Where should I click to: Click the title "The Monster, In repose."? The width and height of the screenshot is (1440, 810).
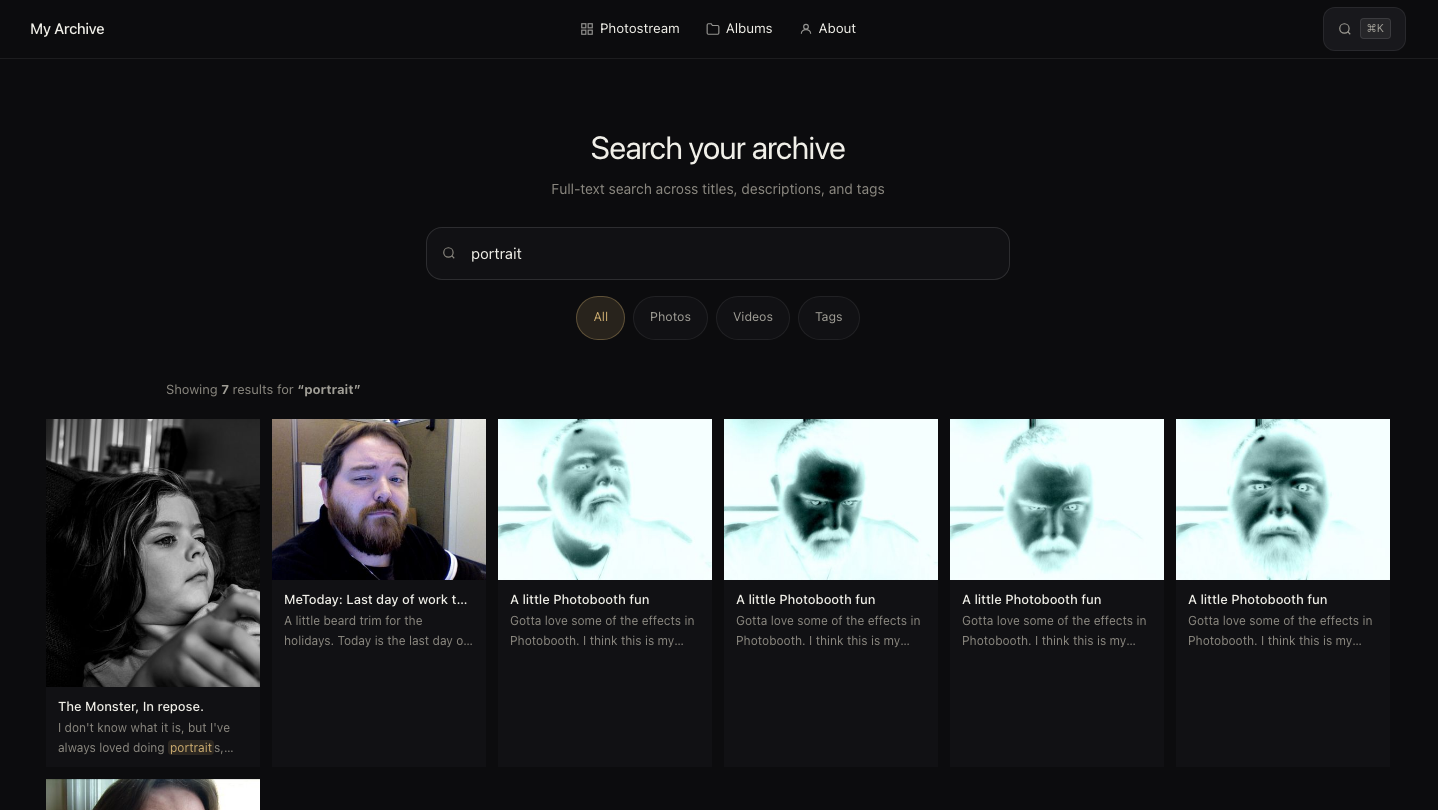click(131, 707)
